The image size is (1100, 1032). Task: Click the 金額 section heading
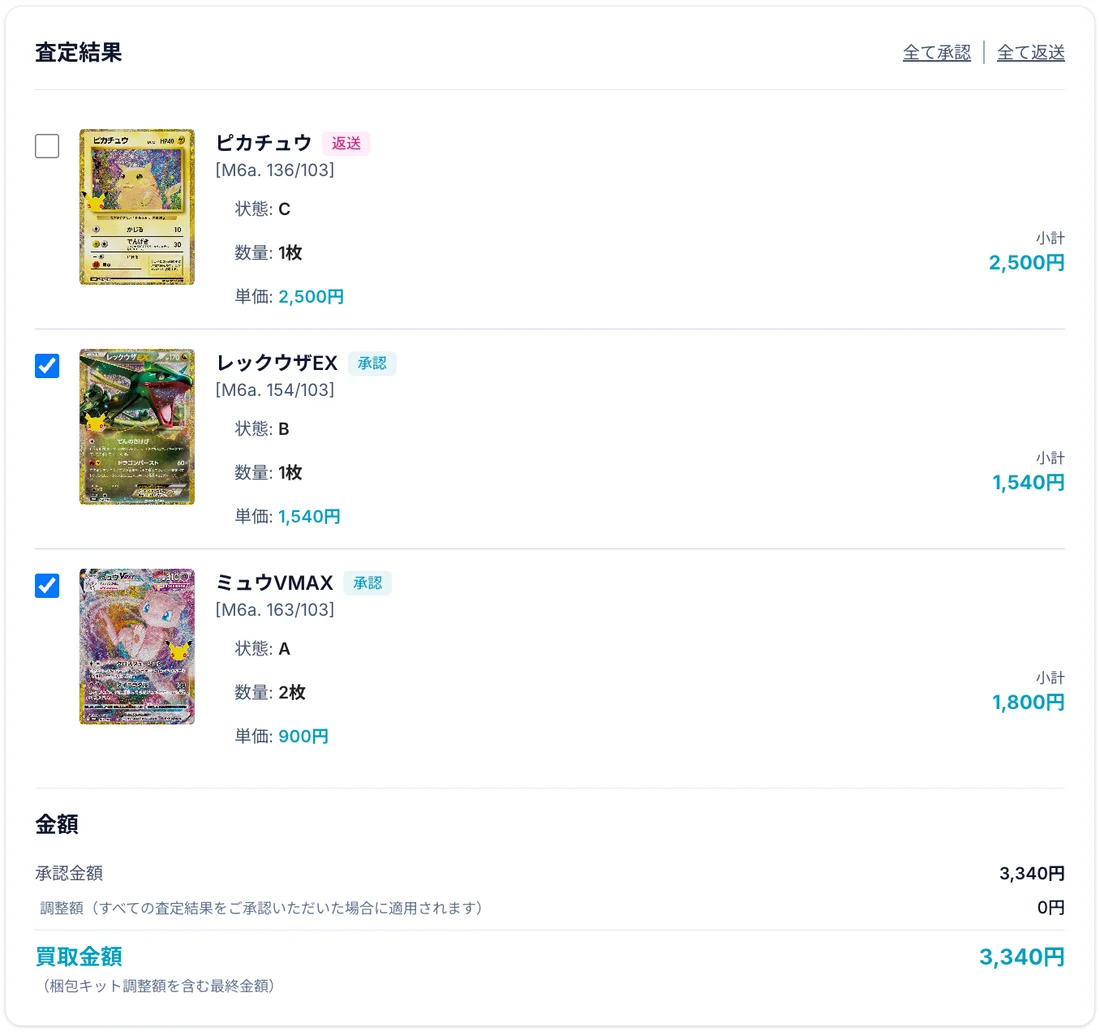tap(57, 824)
